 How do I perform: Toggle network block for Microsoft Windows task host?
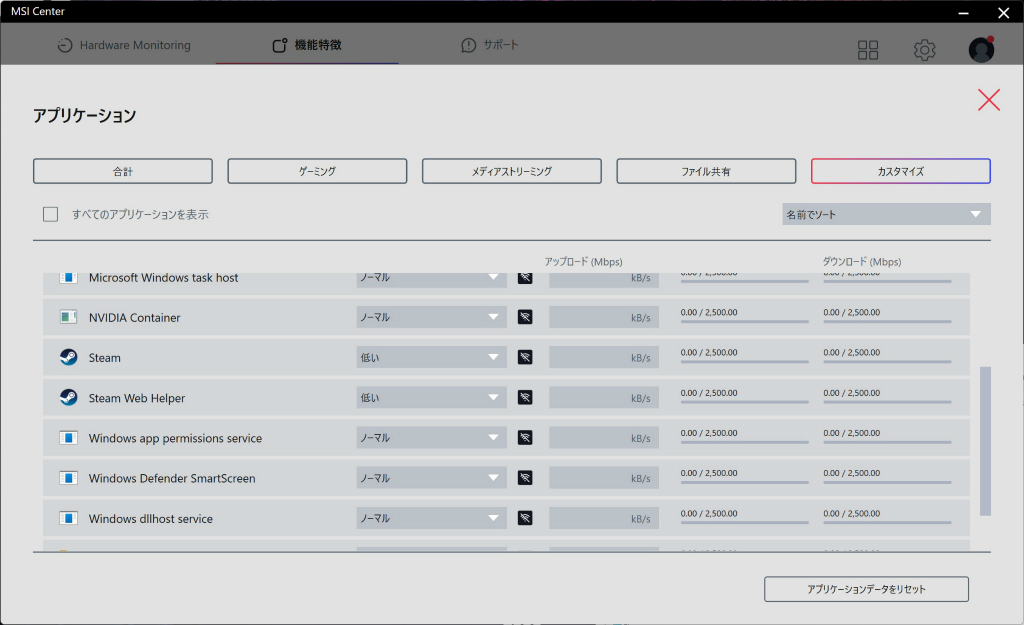[525, 278]
